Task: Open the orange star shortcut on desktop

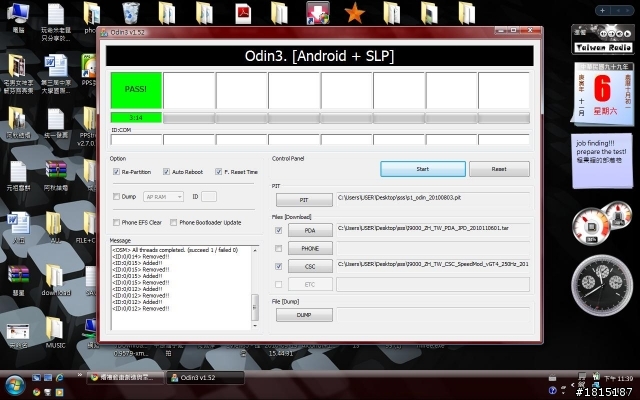Action: click(x=354, y=13)
